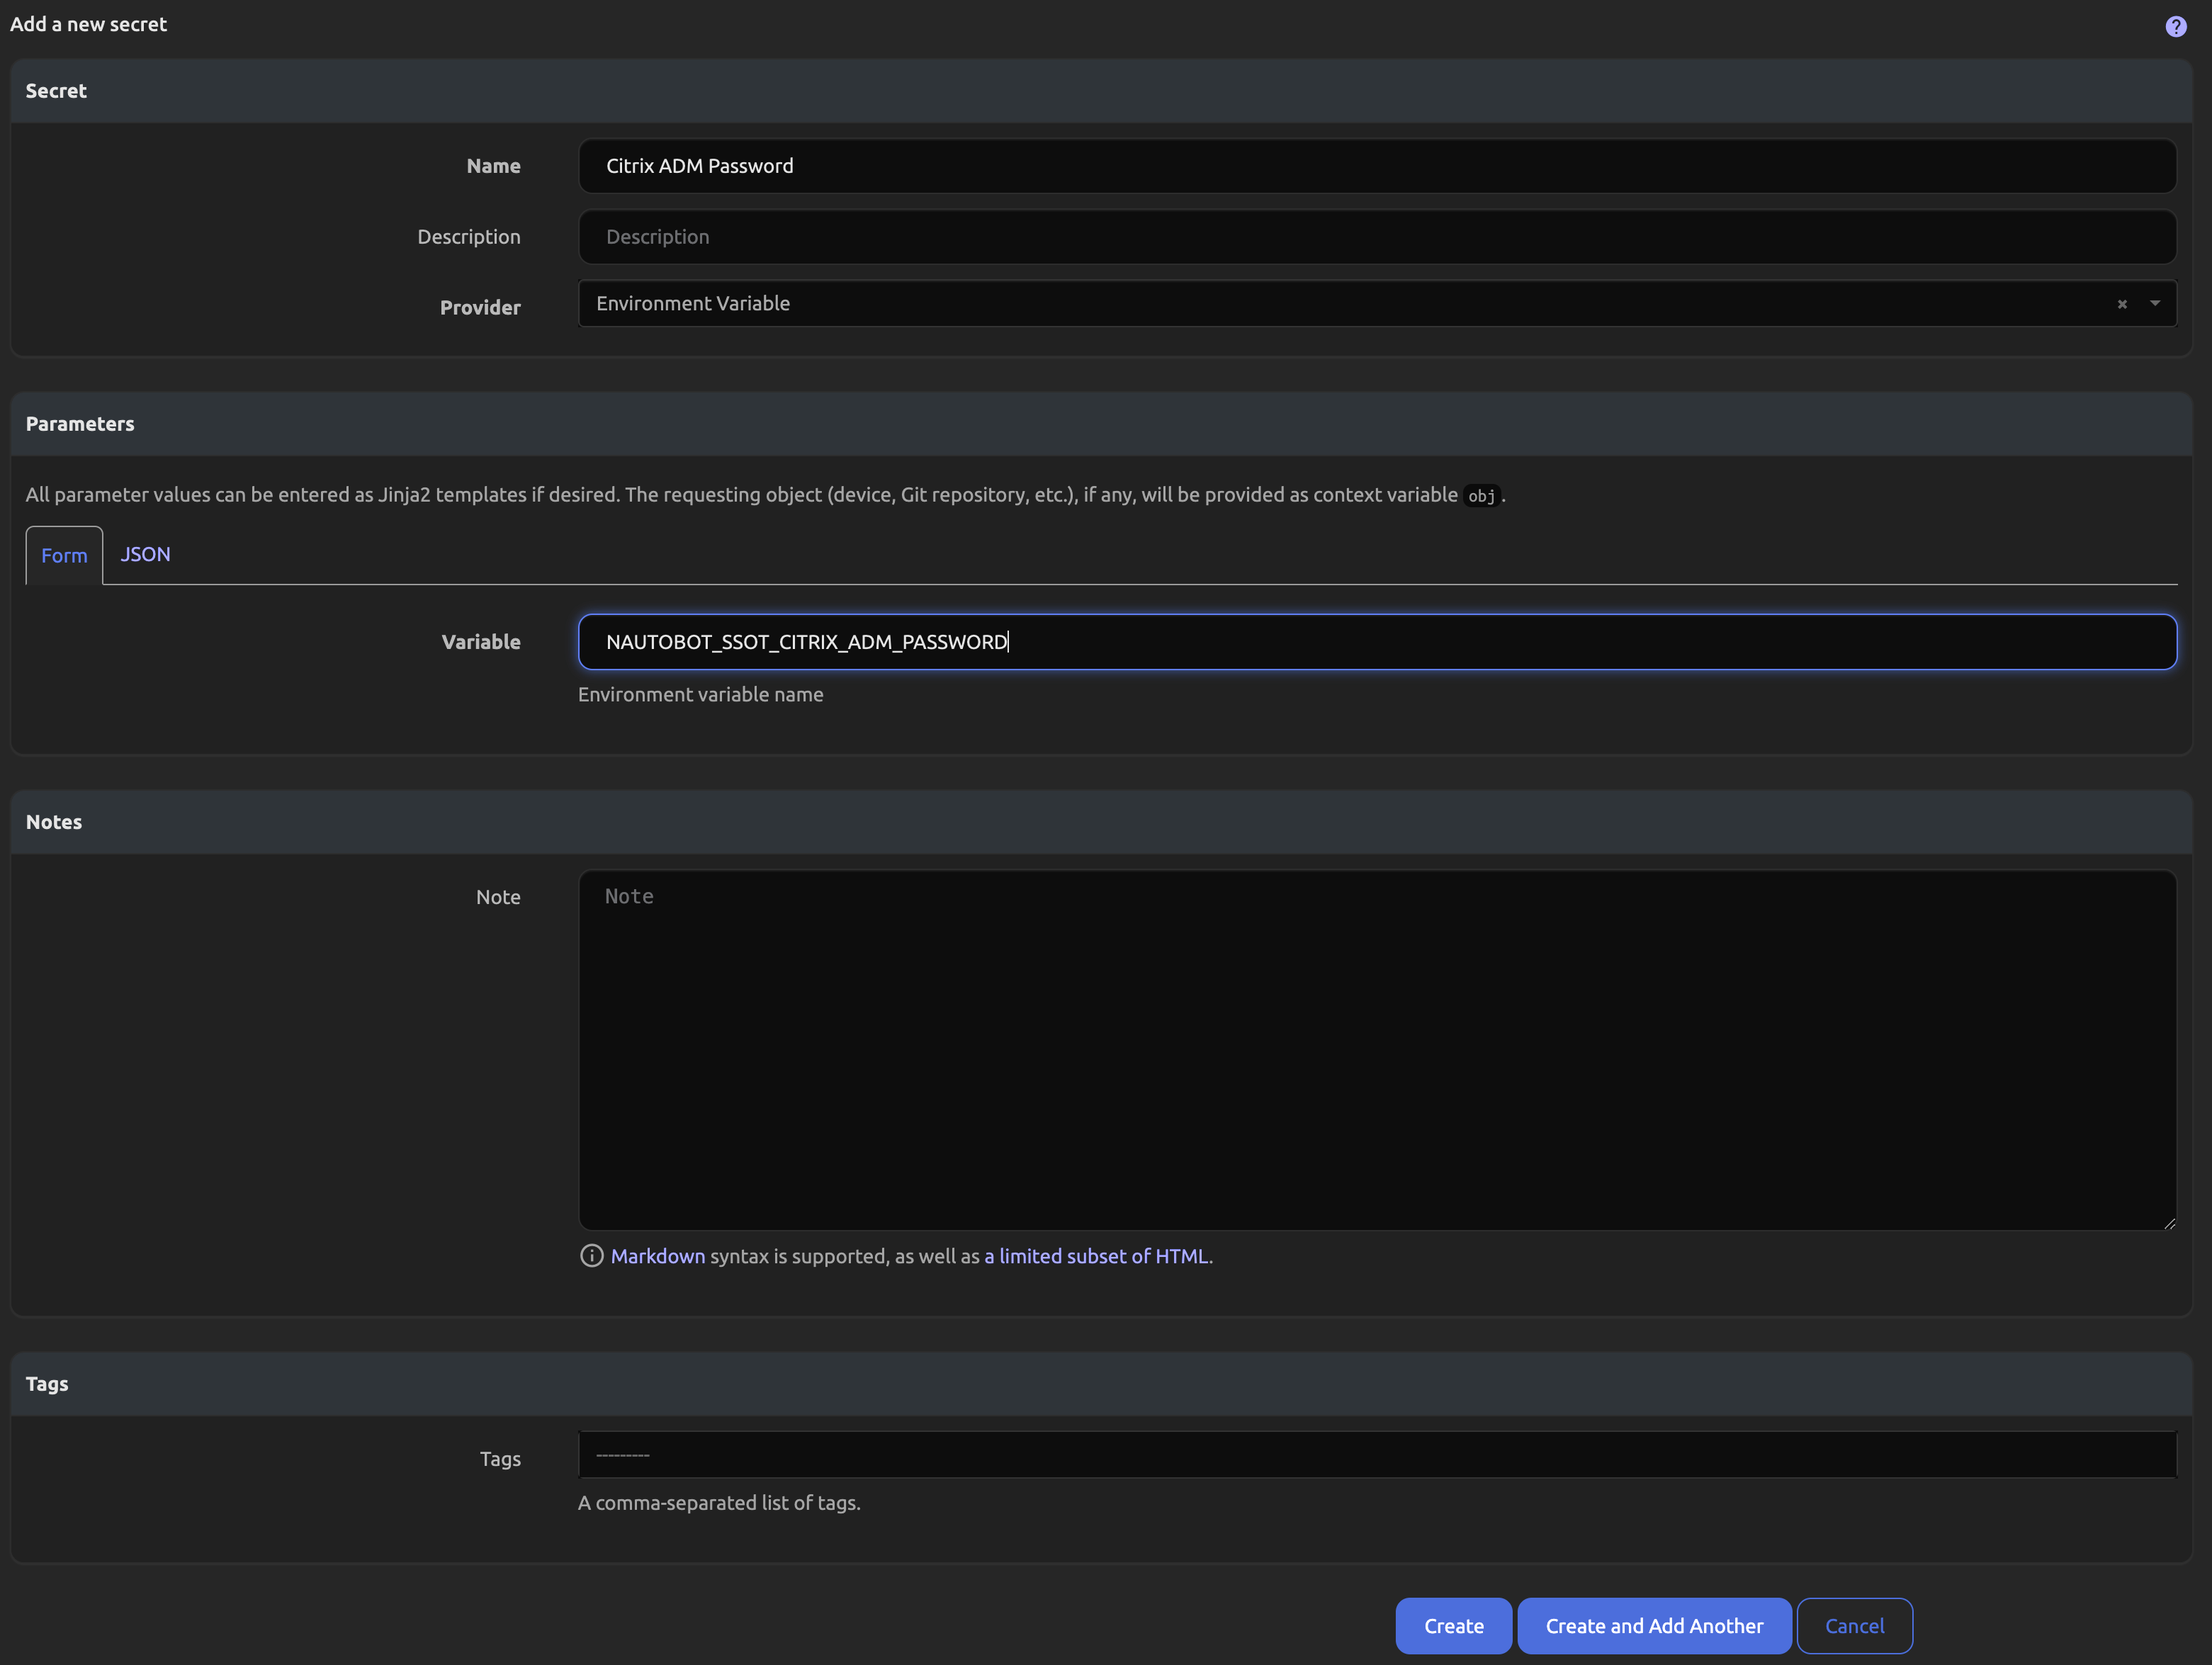Click the Secret section header
The image size is (2212, 1665).
[56, 91]
